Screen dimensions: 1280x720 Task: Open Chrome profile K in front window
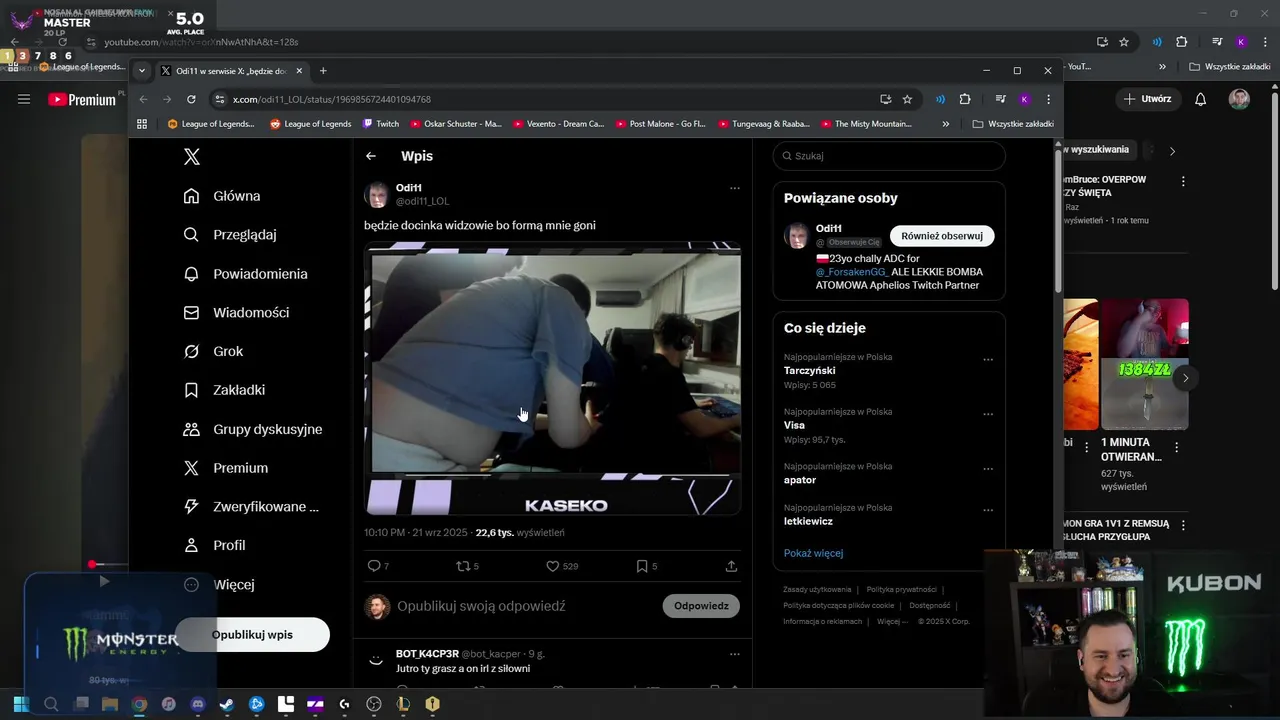pos(1024,99)
